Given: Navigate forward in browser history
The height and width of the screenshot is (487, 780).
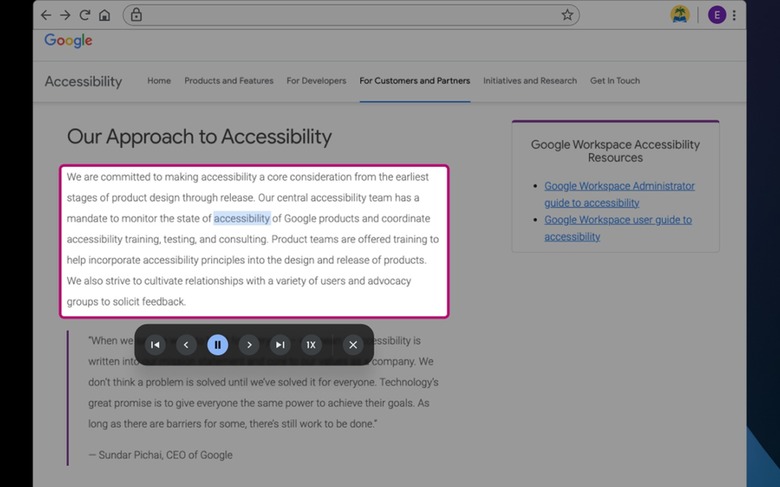Looking at the screenshot, I should pyautogui.click(x=65, y=15).
